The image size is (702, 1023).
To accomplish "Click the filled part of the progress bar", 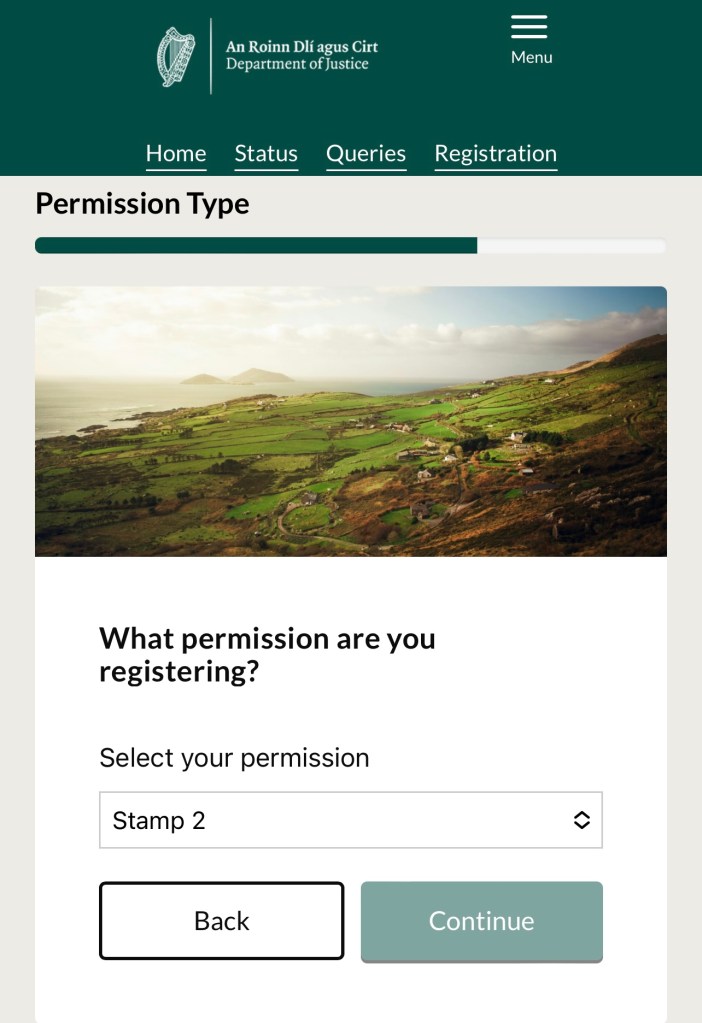I will (255, 246).
